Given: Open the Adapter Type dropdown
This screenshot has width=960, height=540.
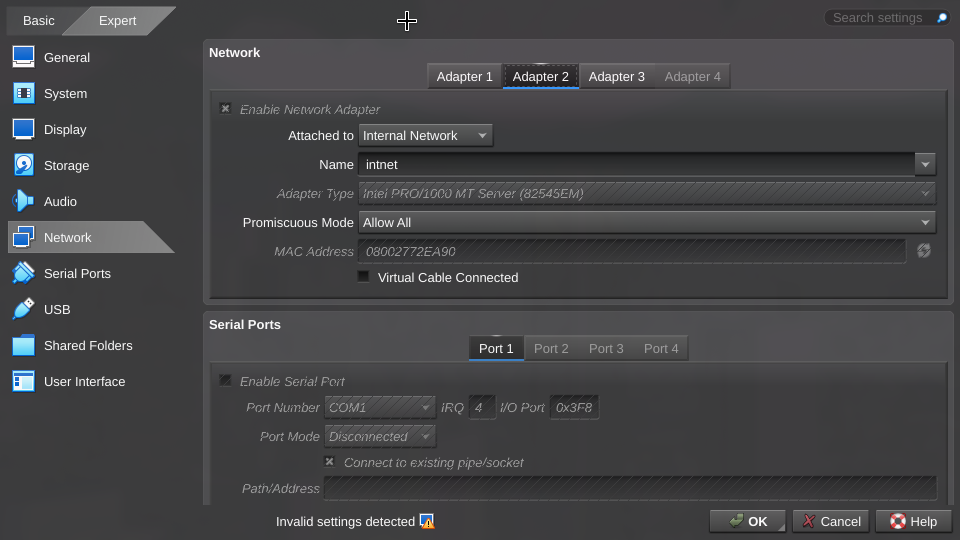Looking at the screenshot, I should [x=647, y=193].
